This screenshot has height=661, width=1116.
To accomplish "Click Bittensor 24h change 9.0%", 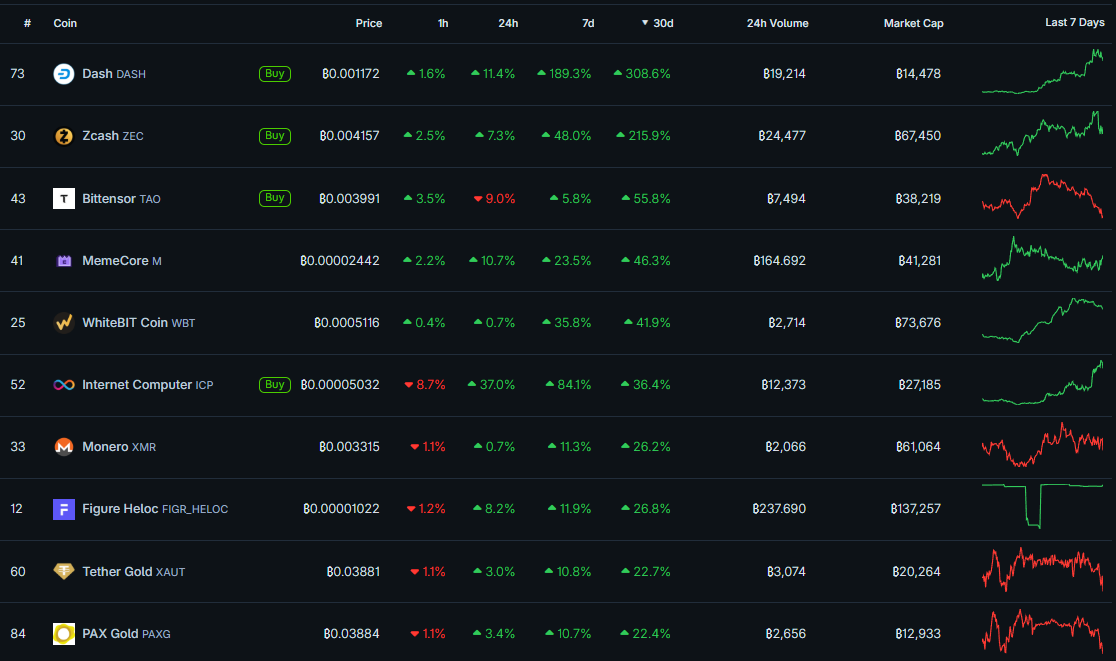I will pyautogui.click(x=494, y=199).
